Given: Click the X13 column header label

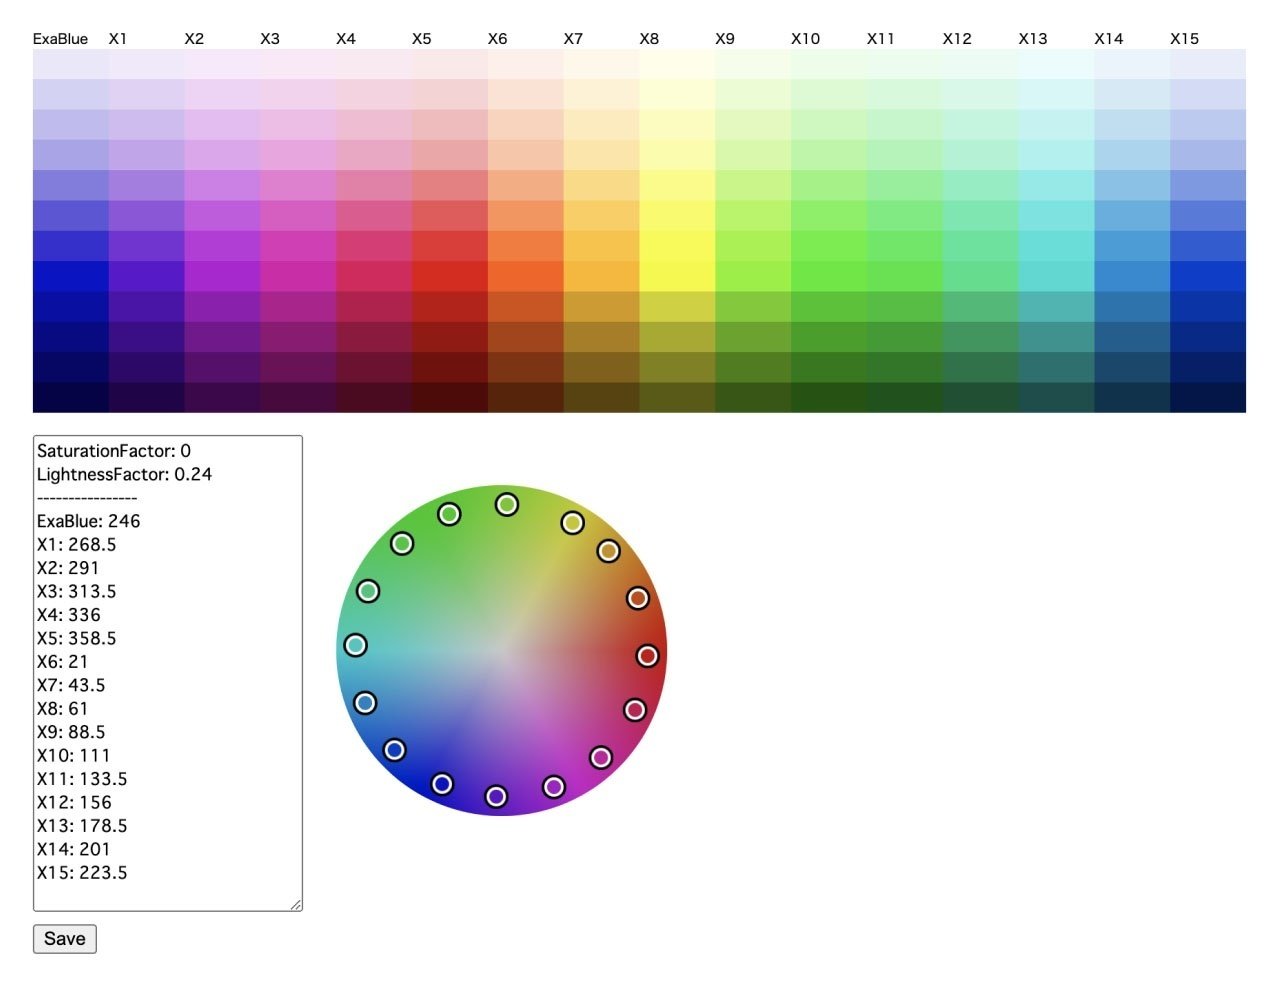Looking at the screenshot, I should 1032,39.
